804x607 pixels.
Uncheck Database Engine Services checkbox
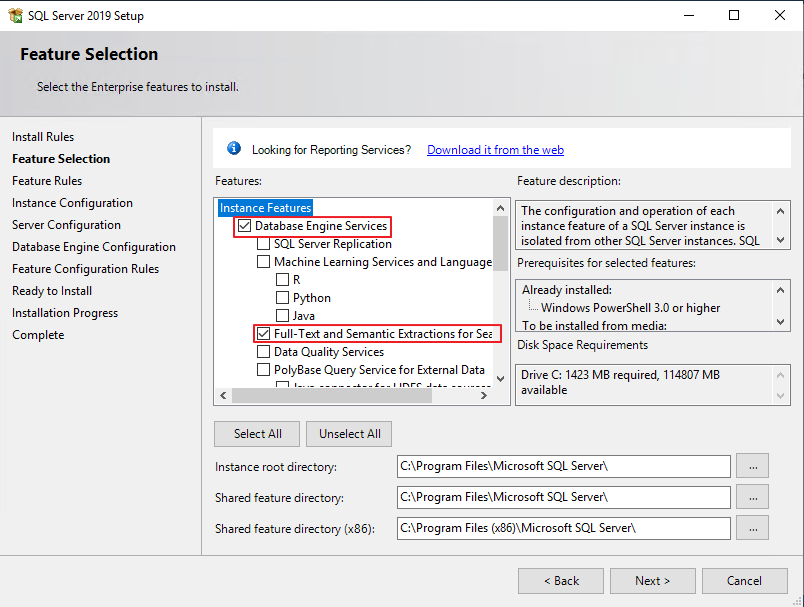point(245,226)
